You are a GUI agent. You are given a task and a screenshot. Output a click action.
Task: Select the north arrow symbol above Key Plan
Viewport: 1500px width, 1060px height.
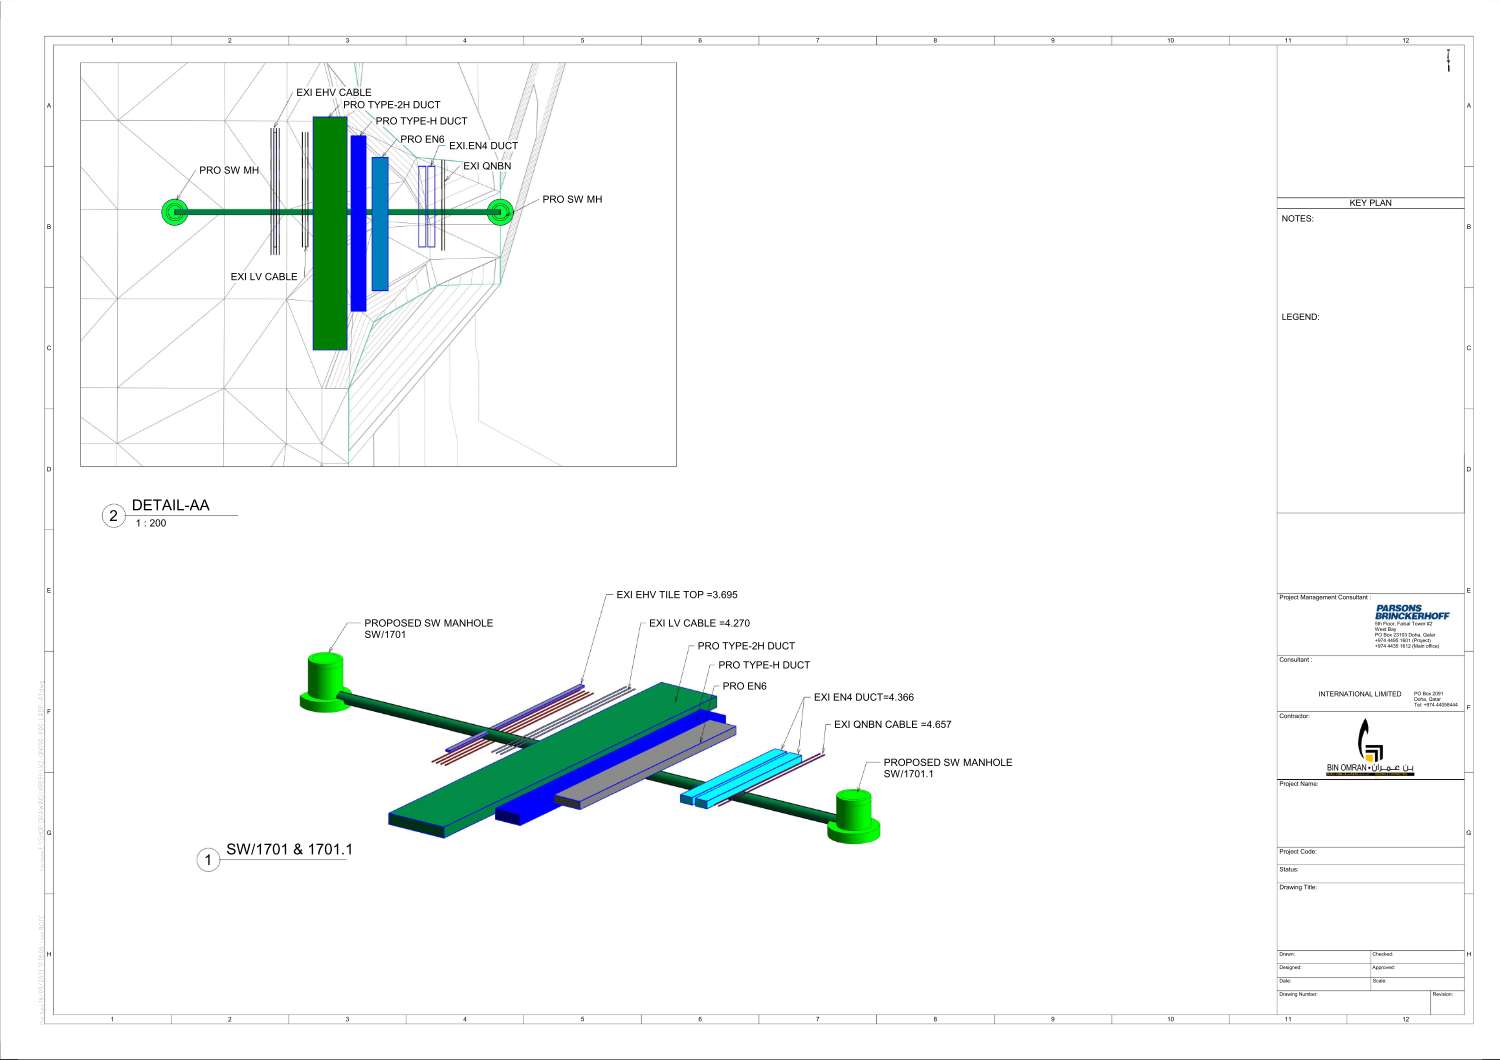tap(1446, 60)
